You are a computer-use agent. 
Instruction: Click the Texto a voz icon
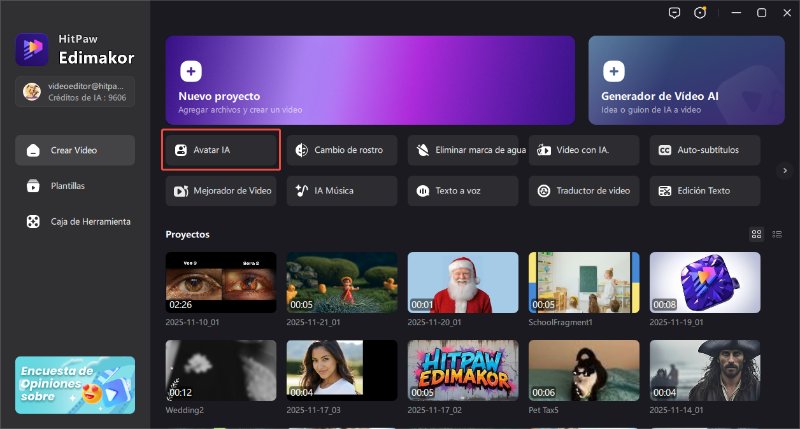(x=422, y=191)
